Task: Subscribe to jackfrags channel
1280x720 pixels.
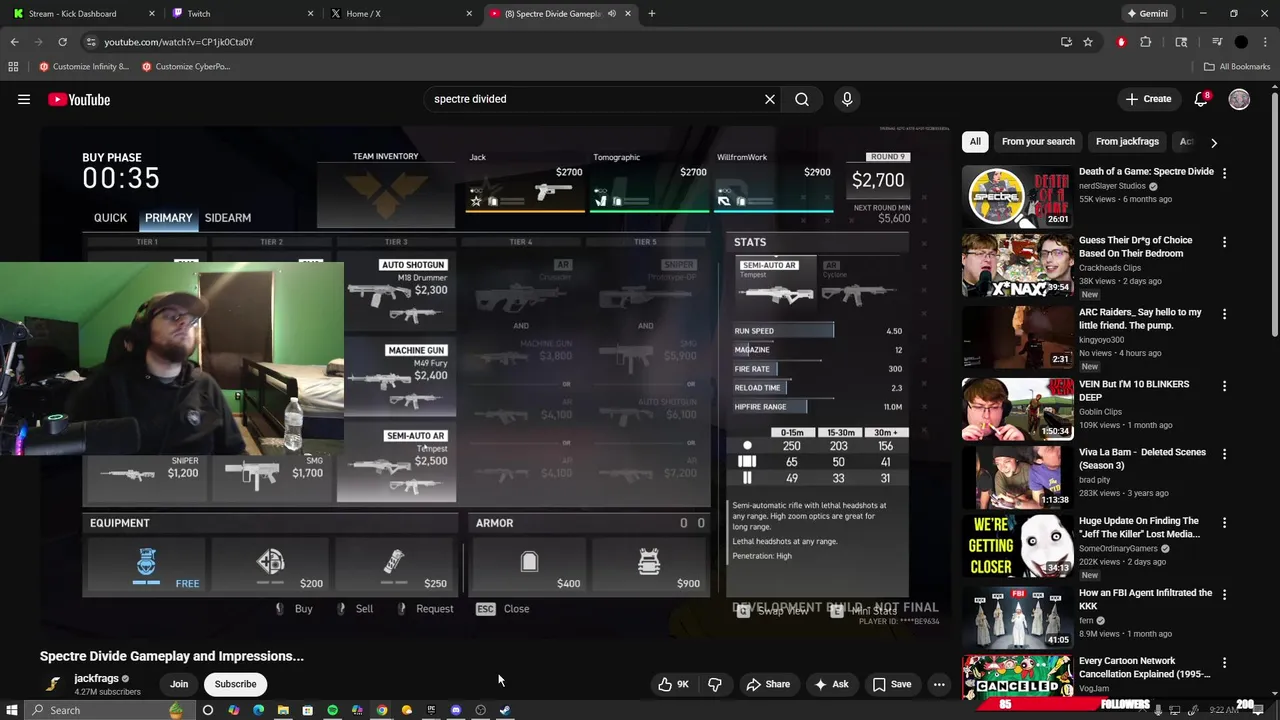Action: [236, 684]
